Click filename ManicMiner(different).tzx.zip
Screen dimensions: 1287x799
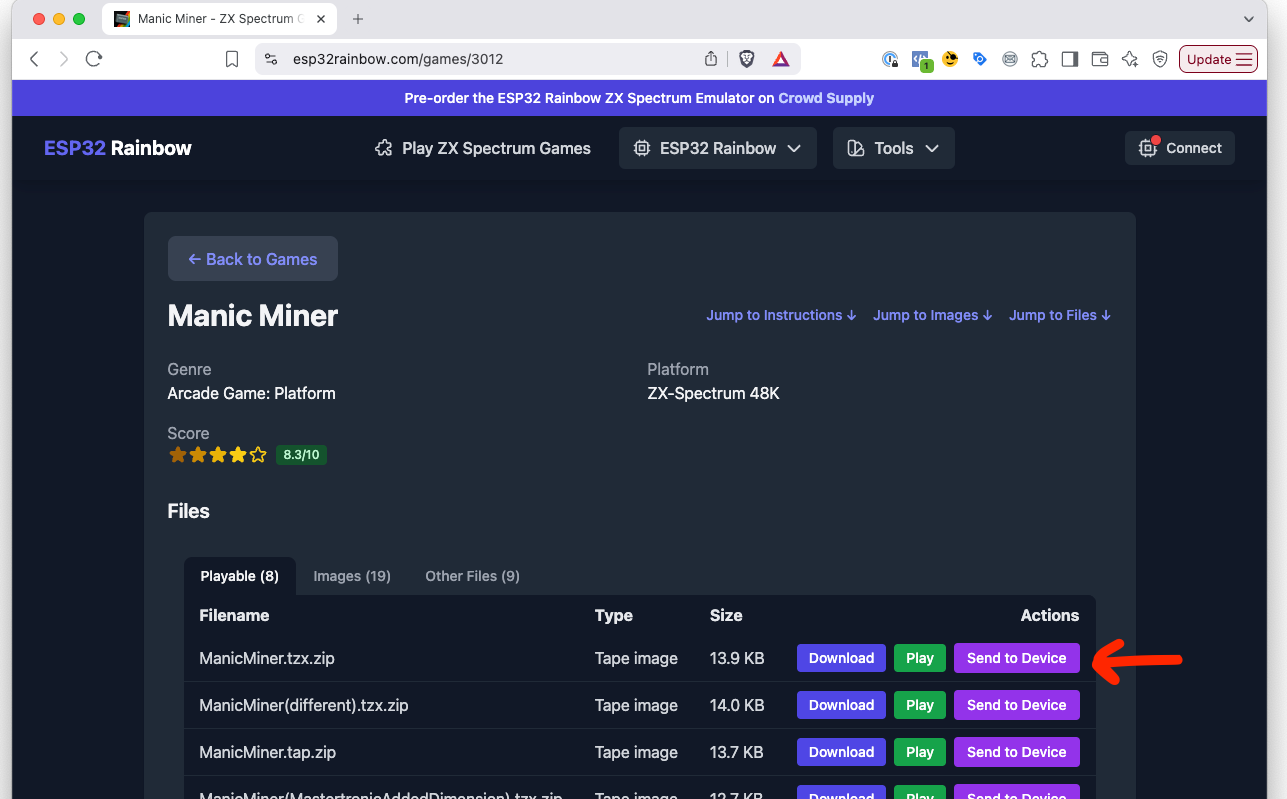coord(304,705)
